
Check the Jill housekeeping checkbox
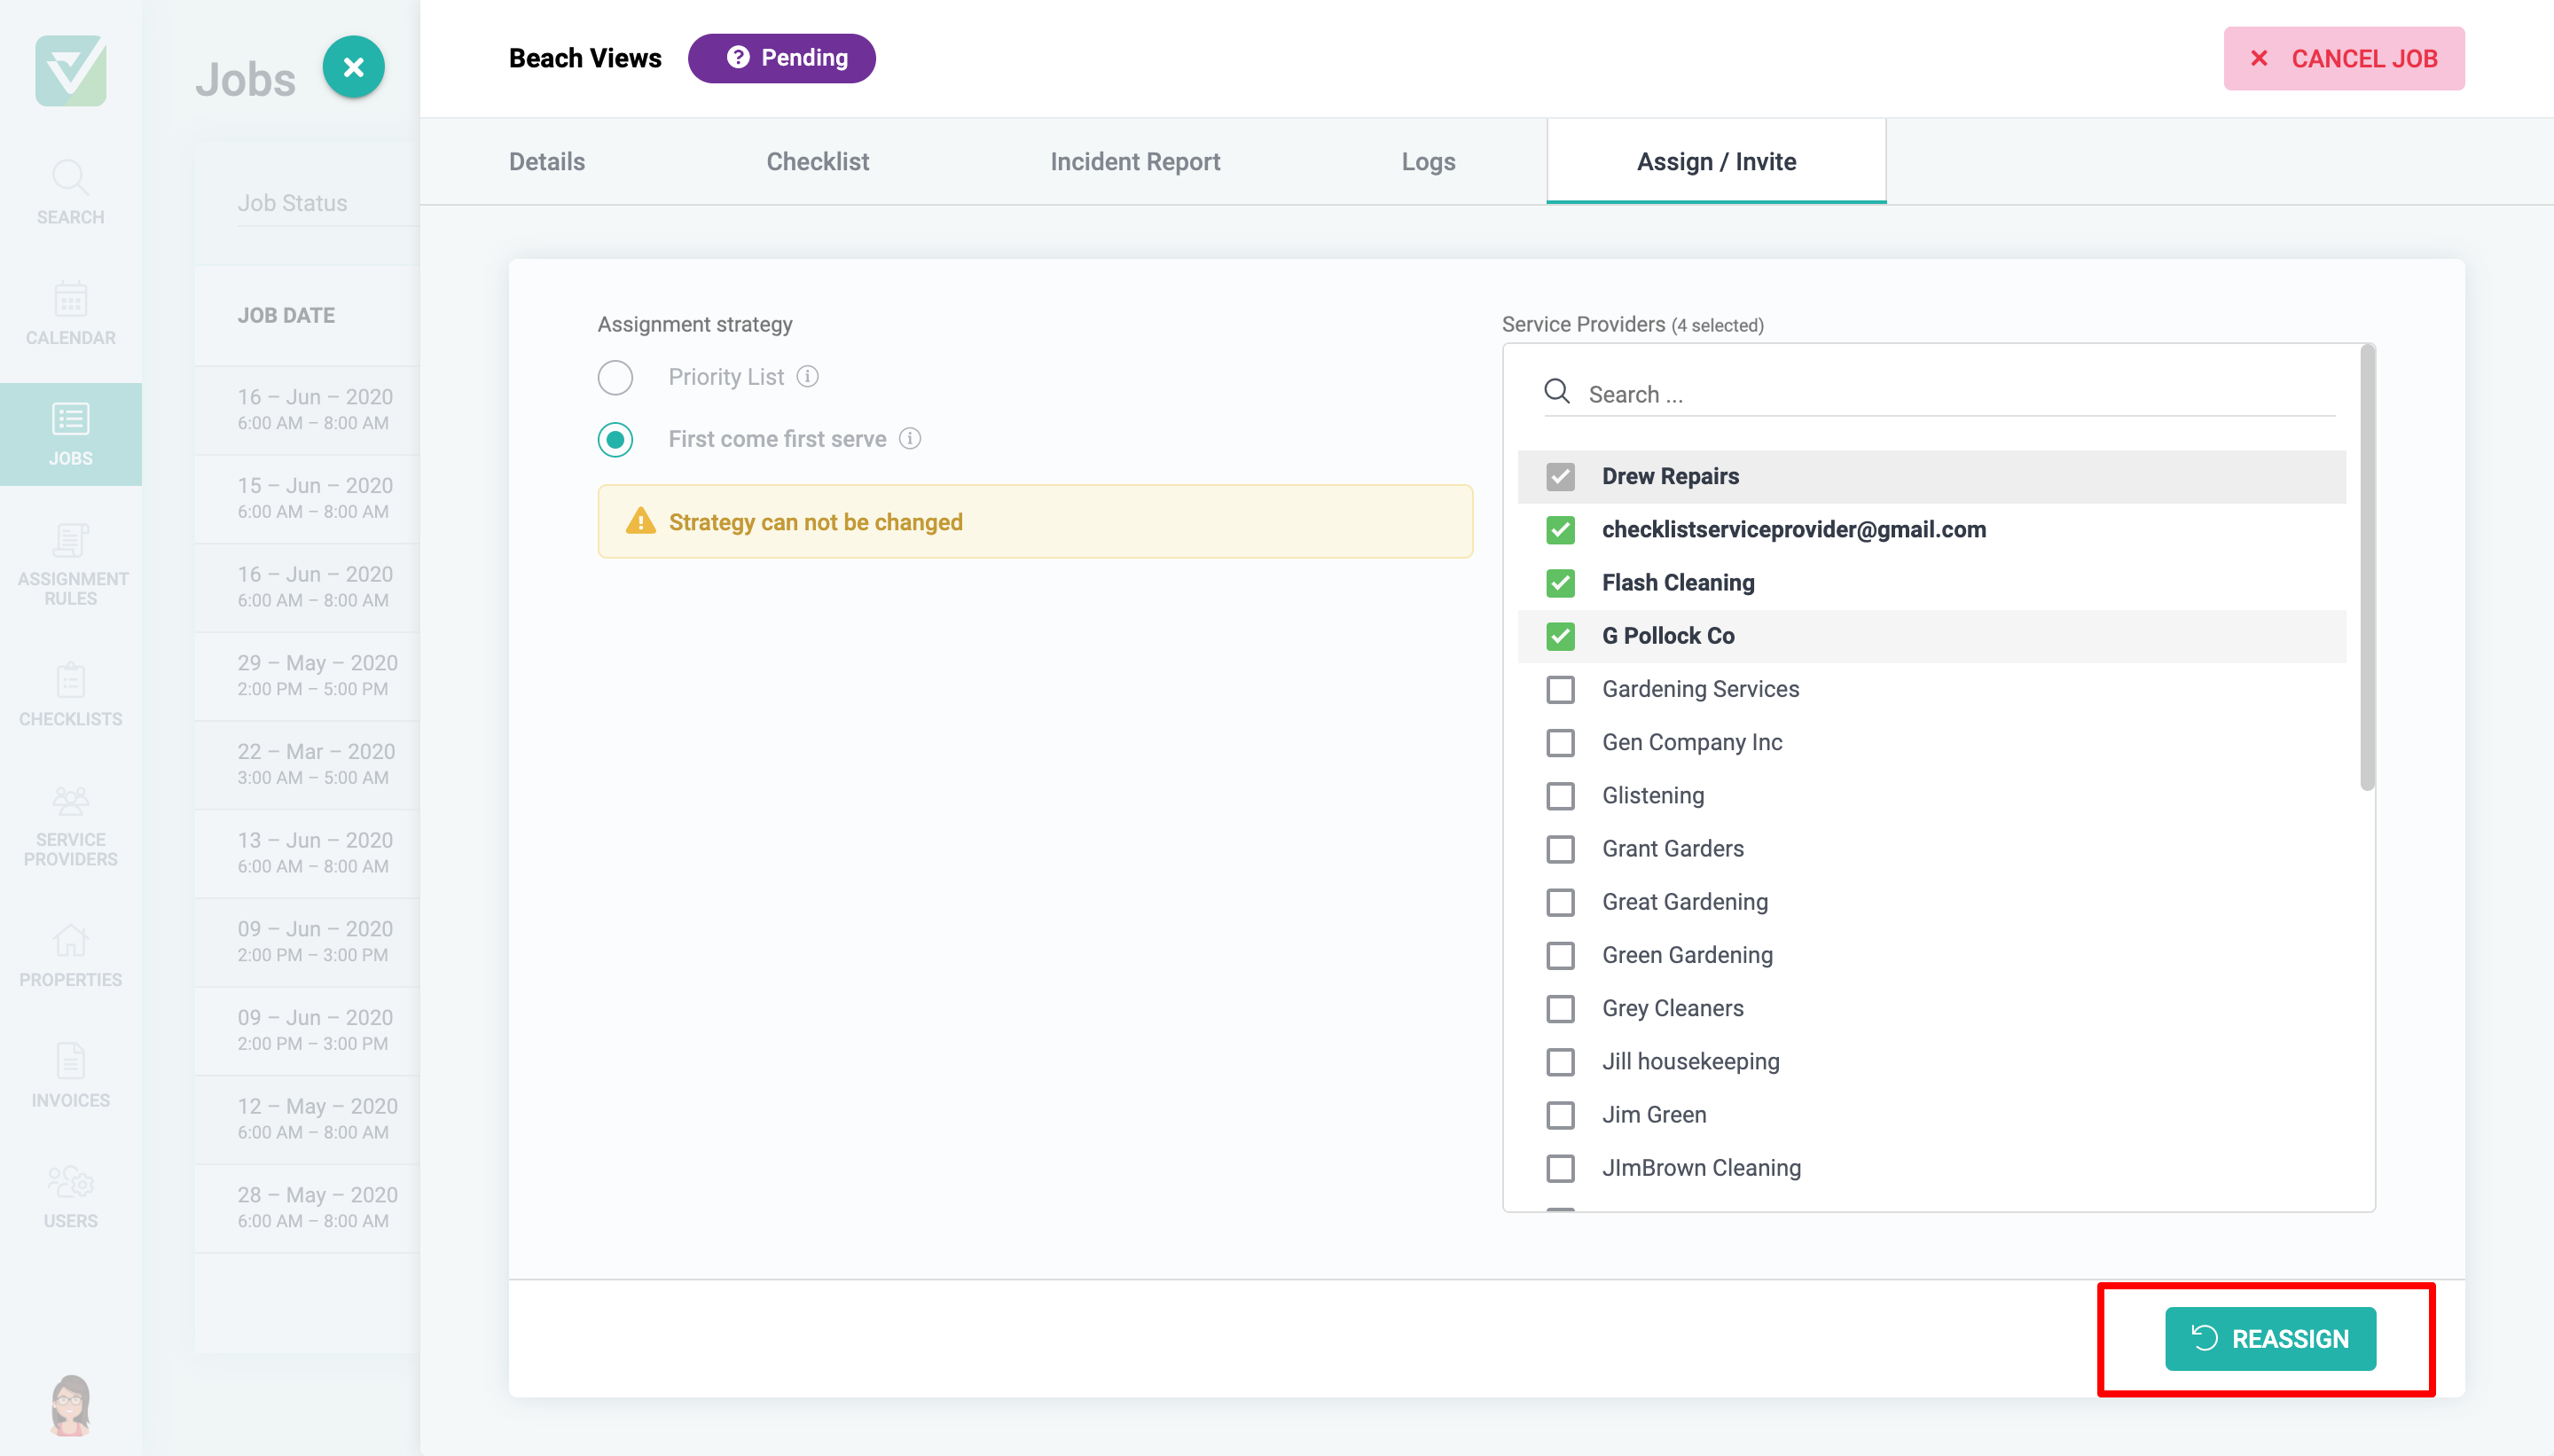click(1560, 1062)
